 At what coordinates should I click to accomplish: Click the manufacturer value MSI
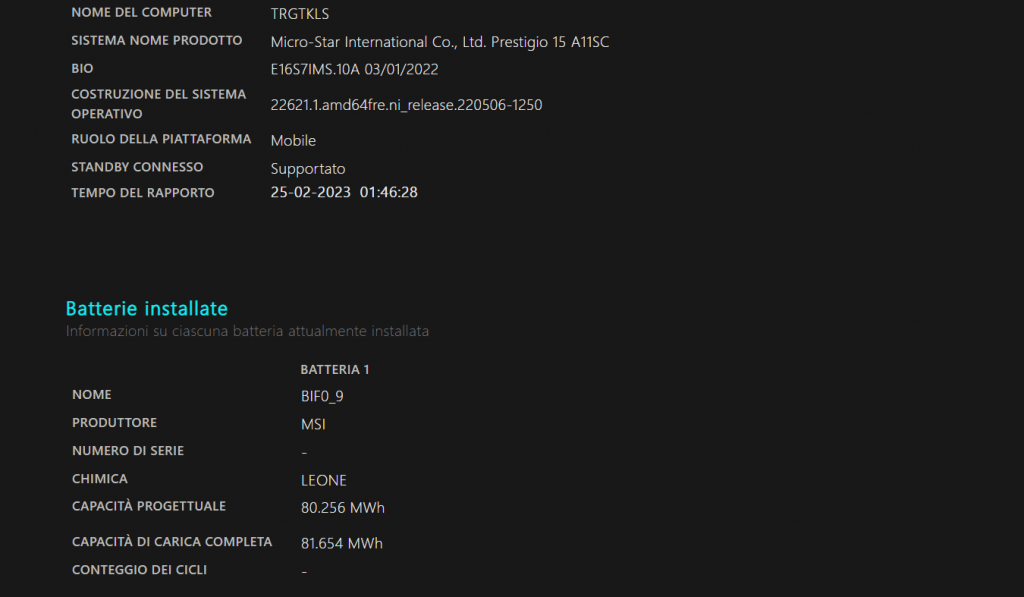313,424
